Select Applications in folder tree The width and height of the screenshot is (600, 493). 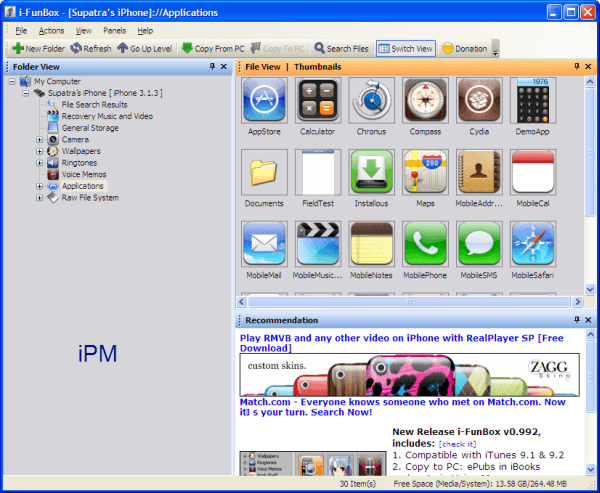tap(83, 186)
